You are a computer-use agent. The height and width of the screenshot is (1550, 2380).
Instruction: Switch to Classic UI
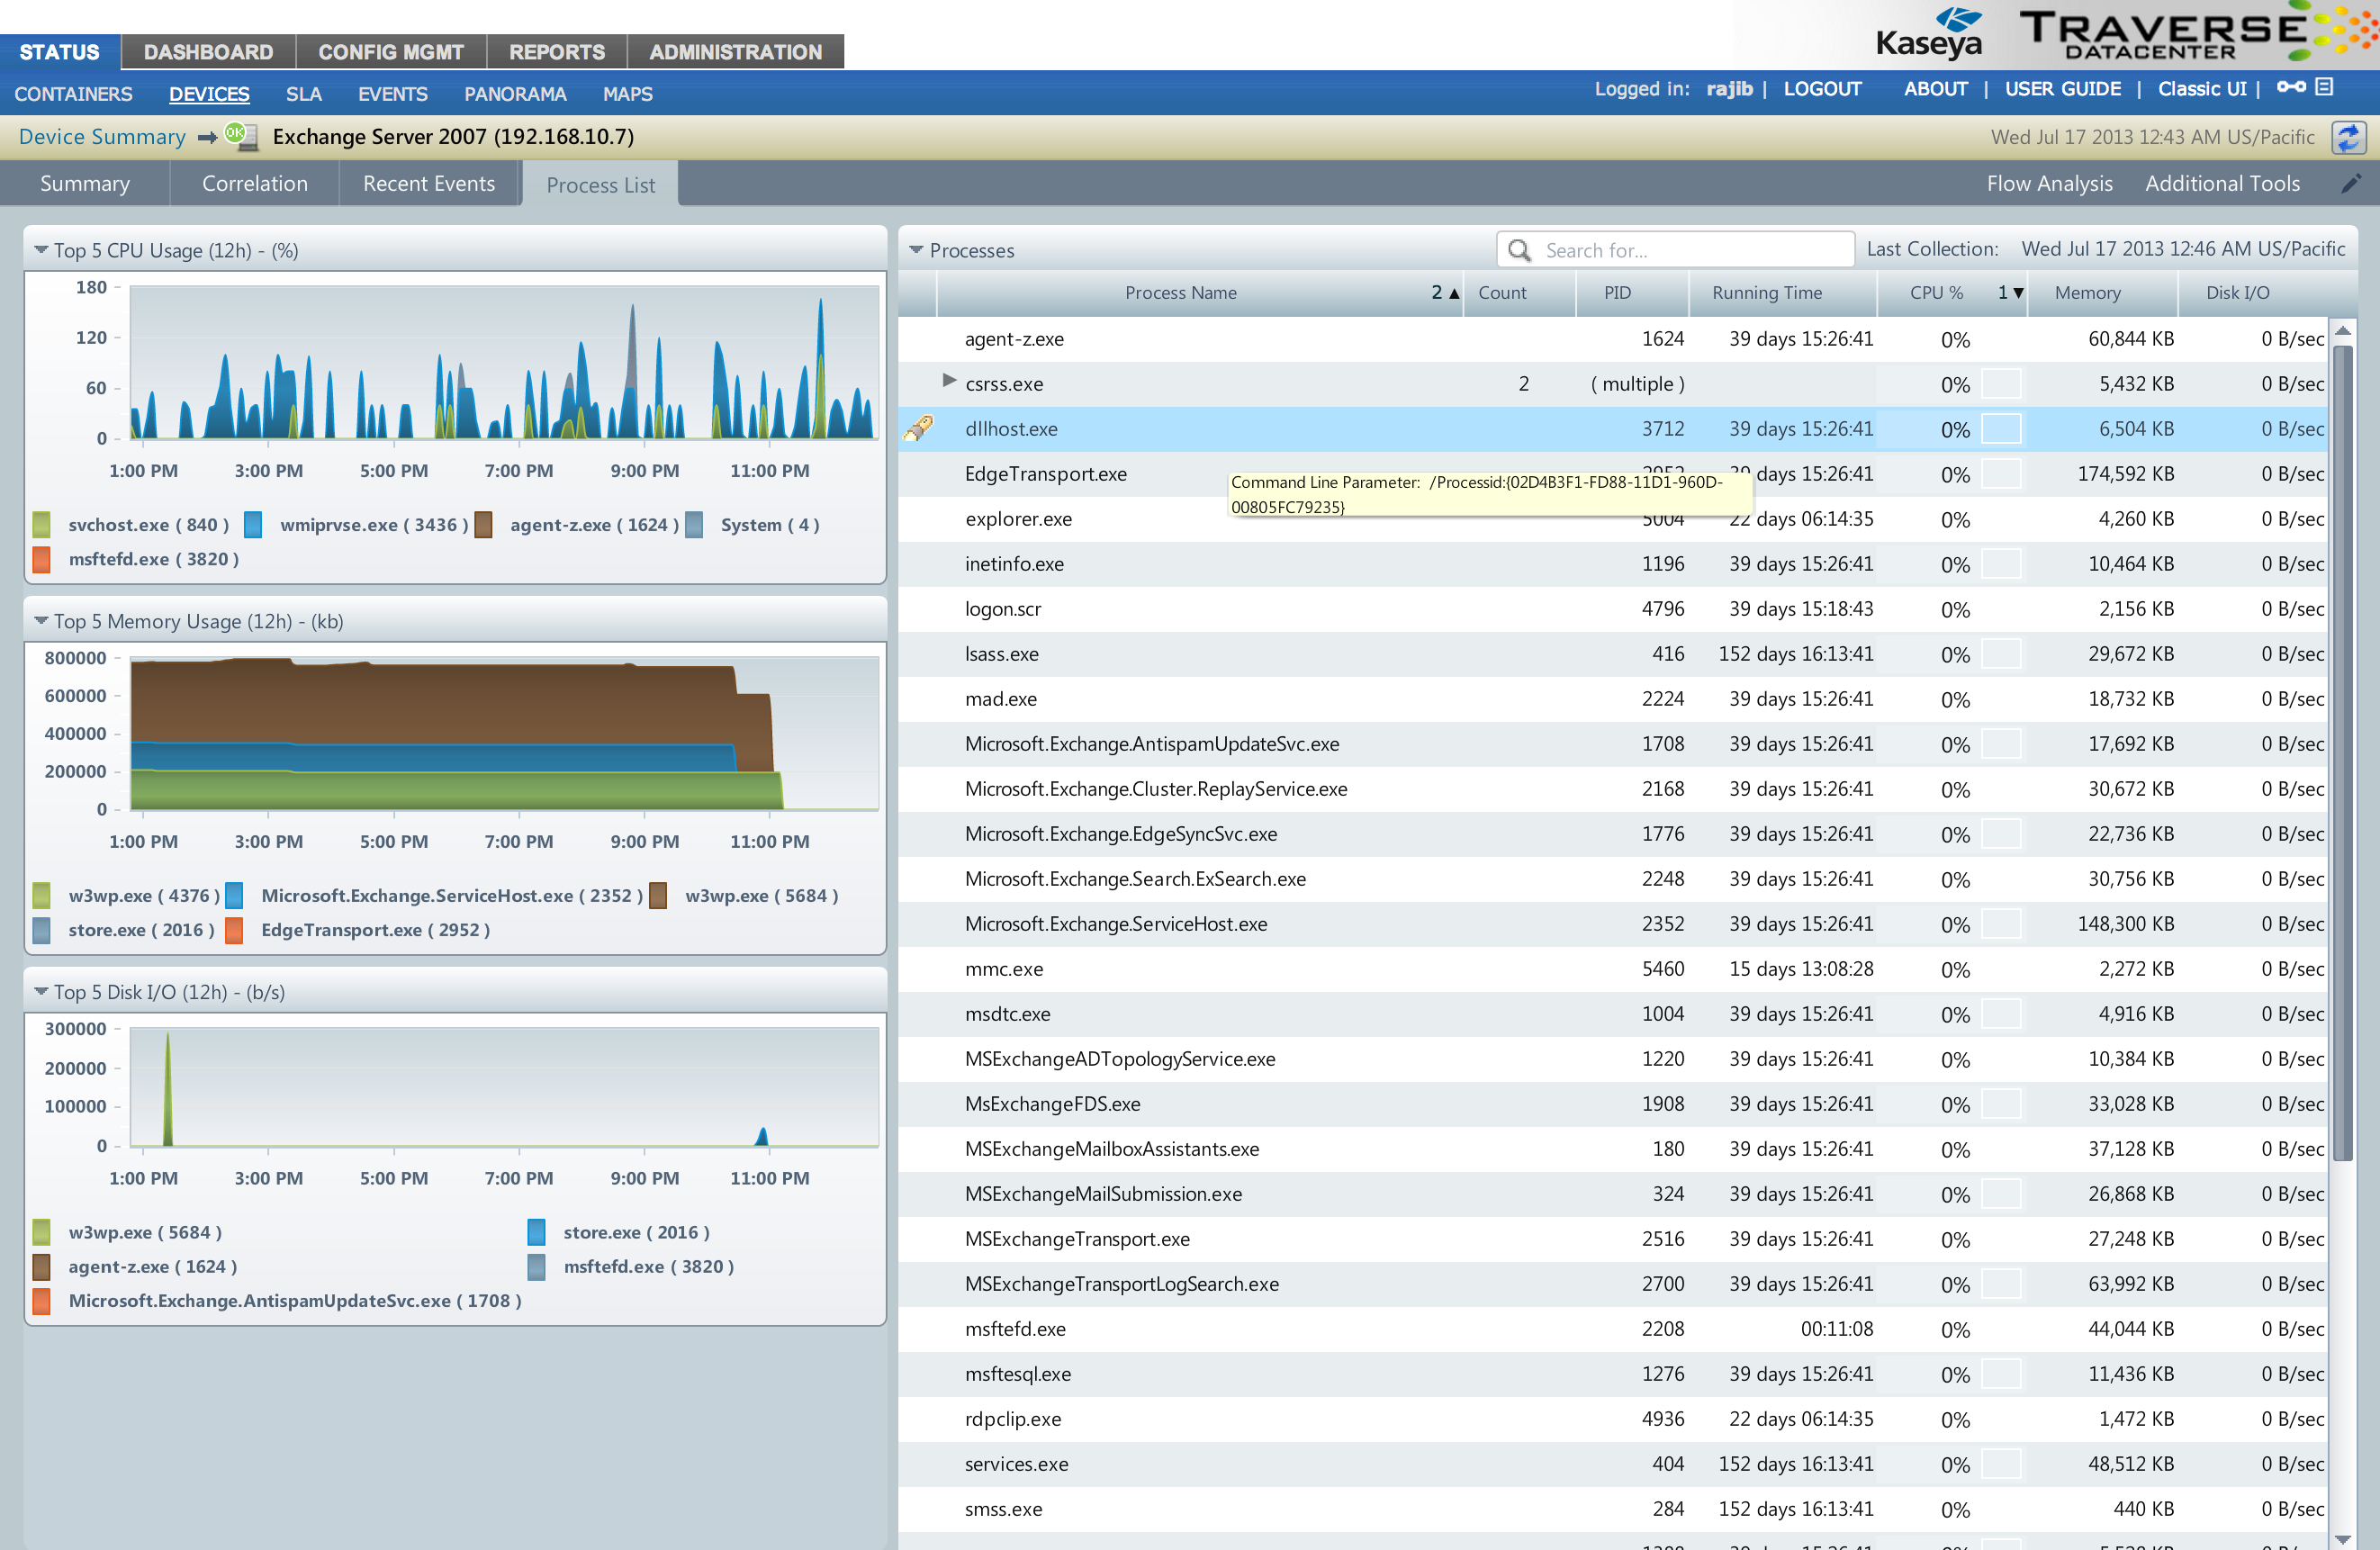[x=2201, y=89]
